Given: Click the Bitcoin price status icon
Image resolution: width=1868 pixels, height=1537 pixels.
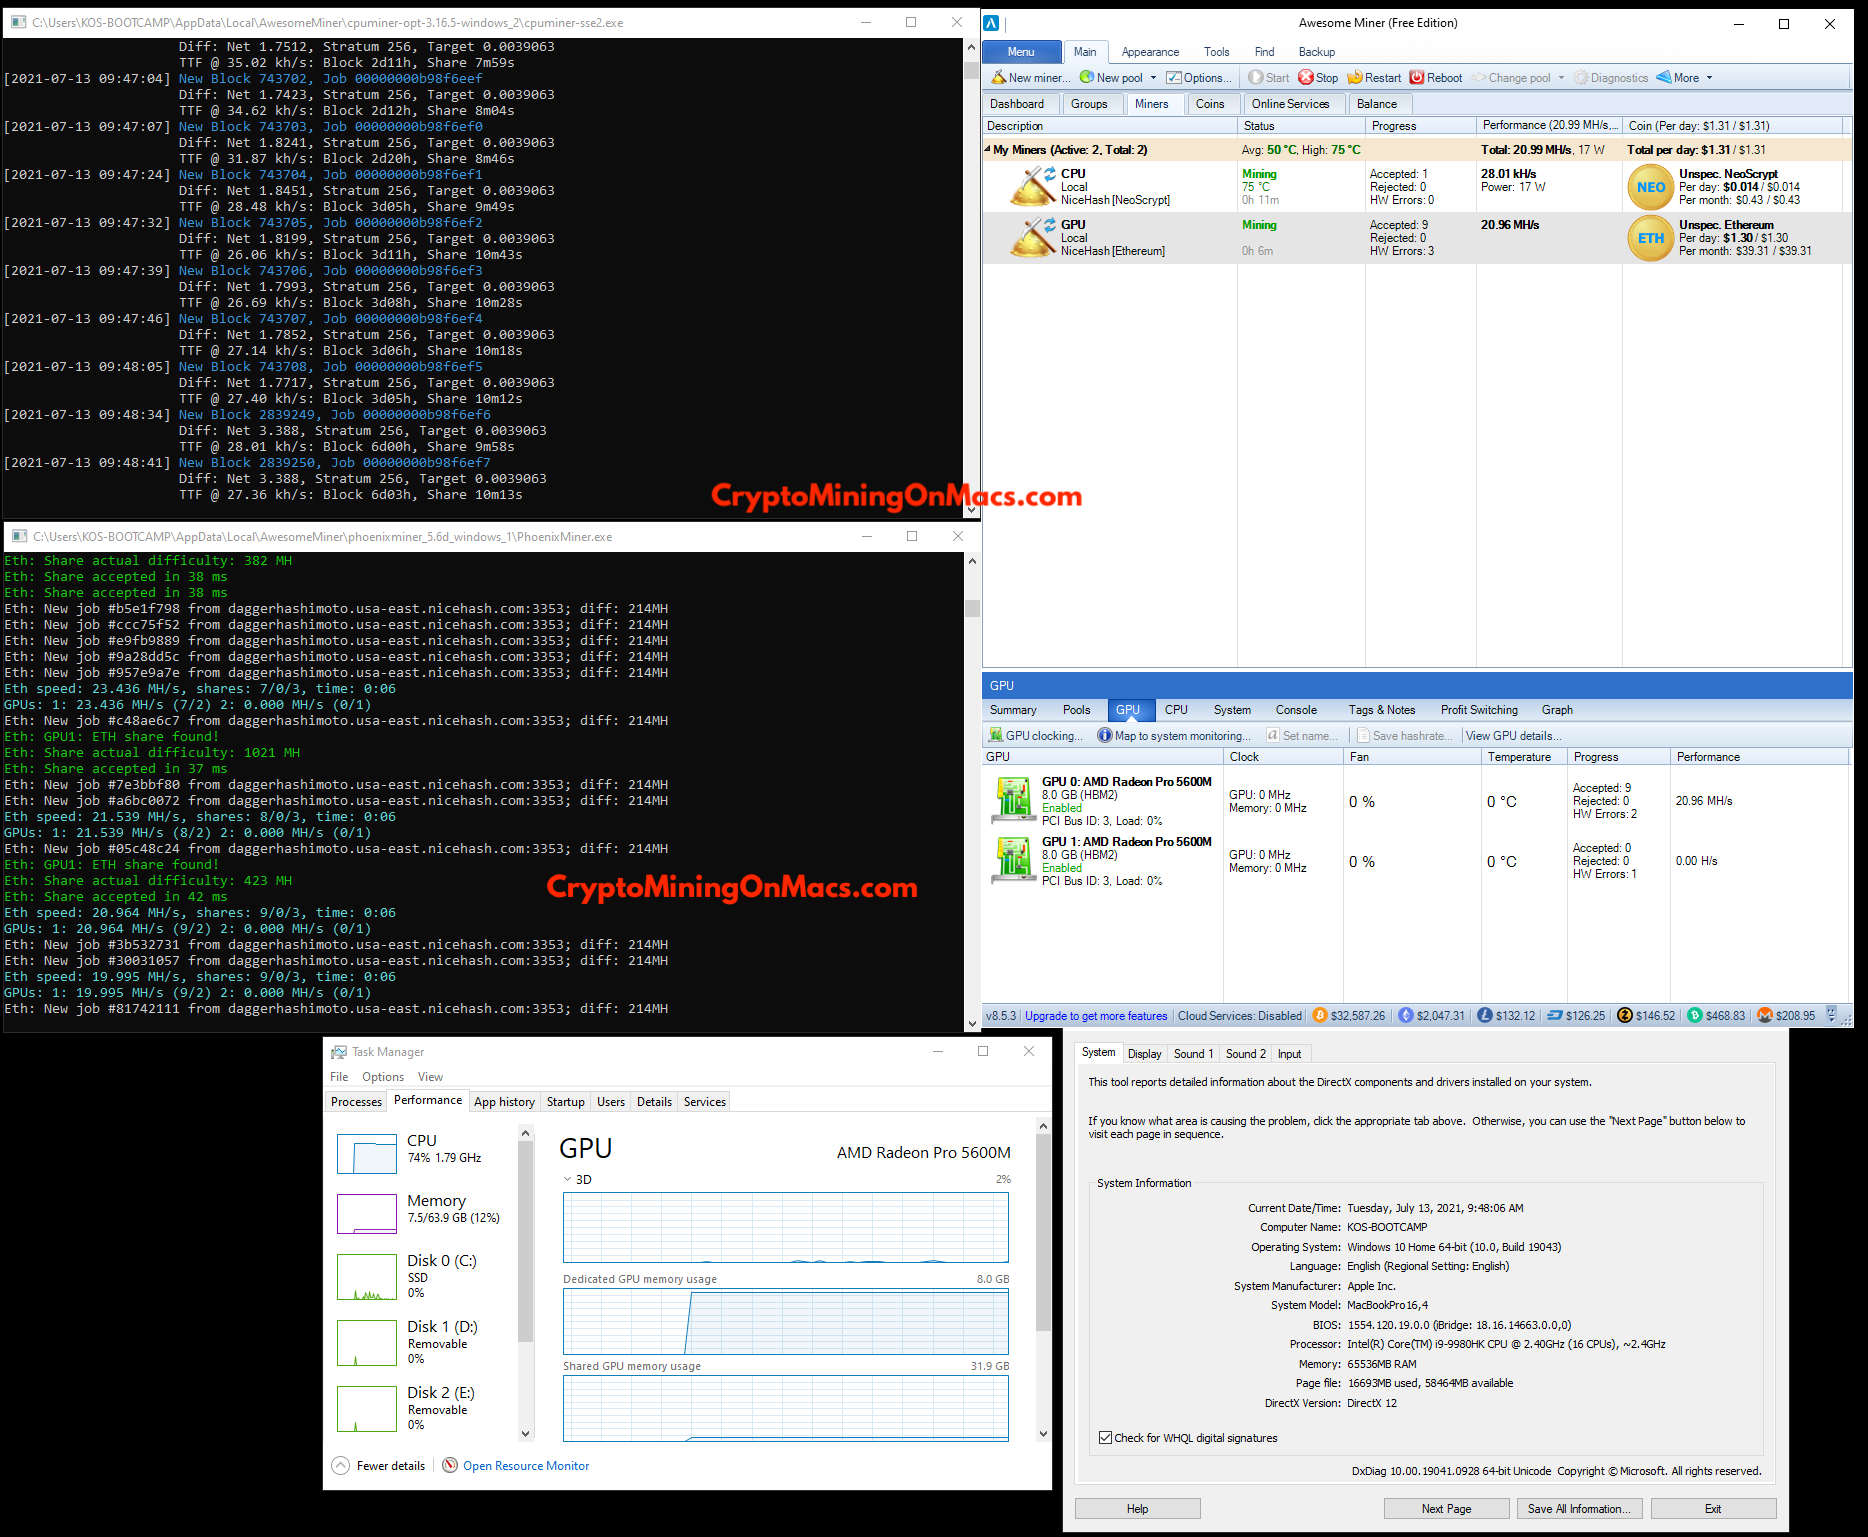Looking at the screenshot, I should (x=1319, y=1015).
